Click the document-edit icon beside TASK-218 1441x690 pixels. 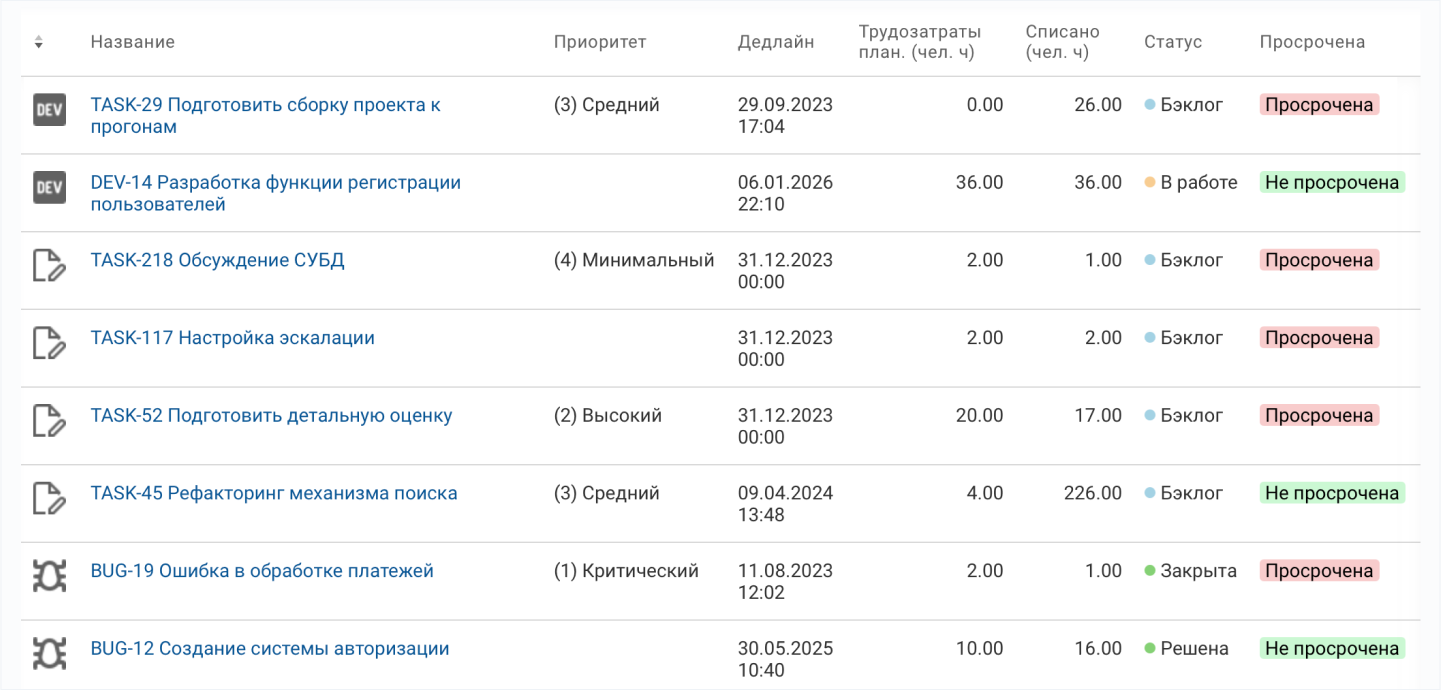(x=49, y=265)
